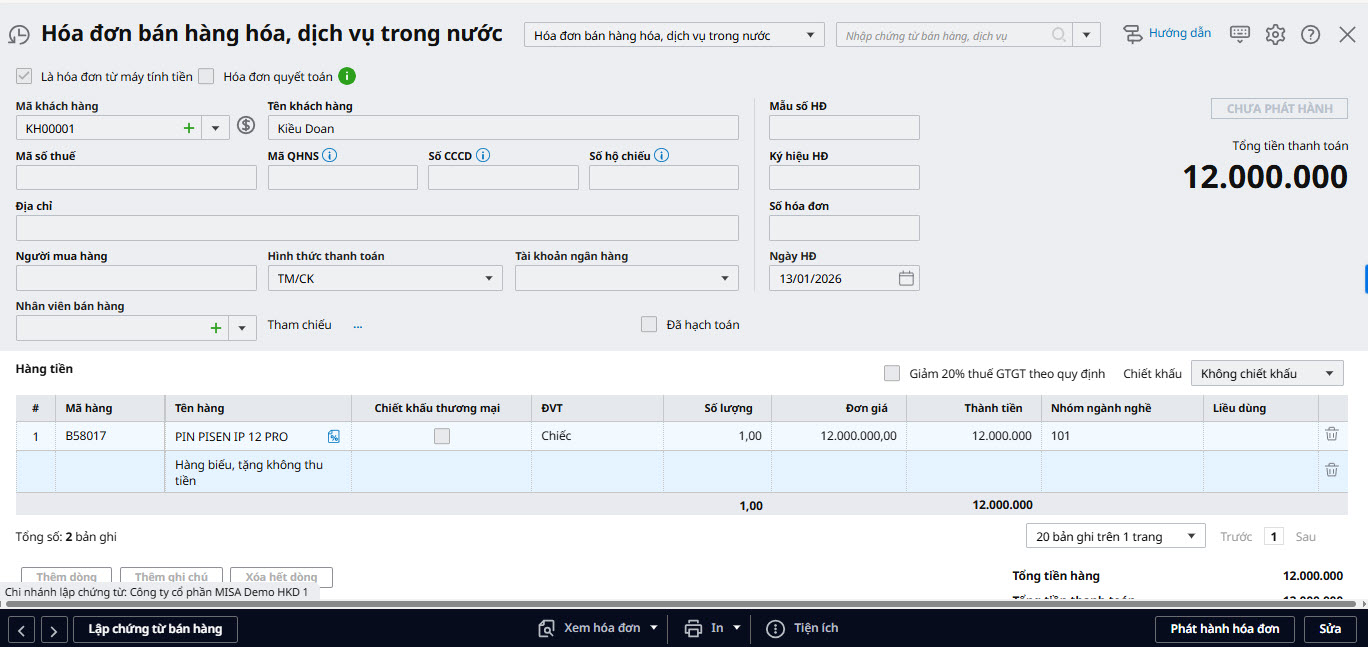Enable Giảm 20% thuế GTGT checkbox

coord(892,373)
